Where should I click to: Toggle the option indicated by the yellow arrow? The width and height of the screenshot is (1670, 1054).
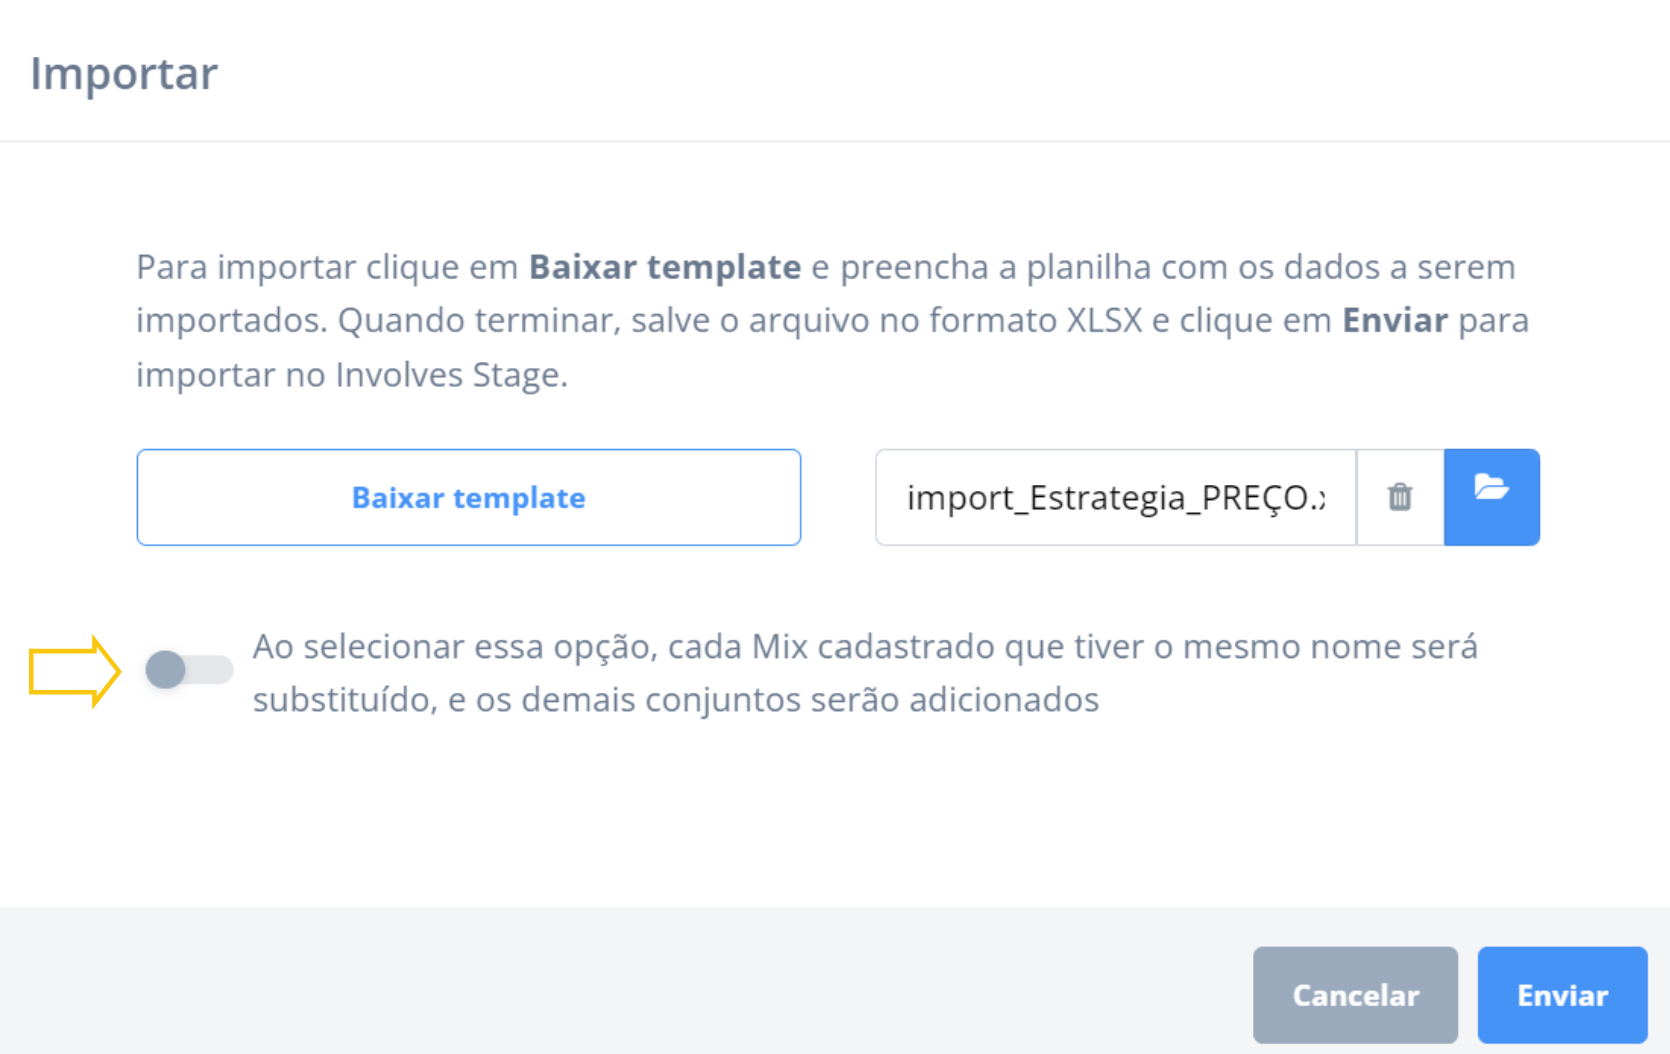(x=187, y=669)
